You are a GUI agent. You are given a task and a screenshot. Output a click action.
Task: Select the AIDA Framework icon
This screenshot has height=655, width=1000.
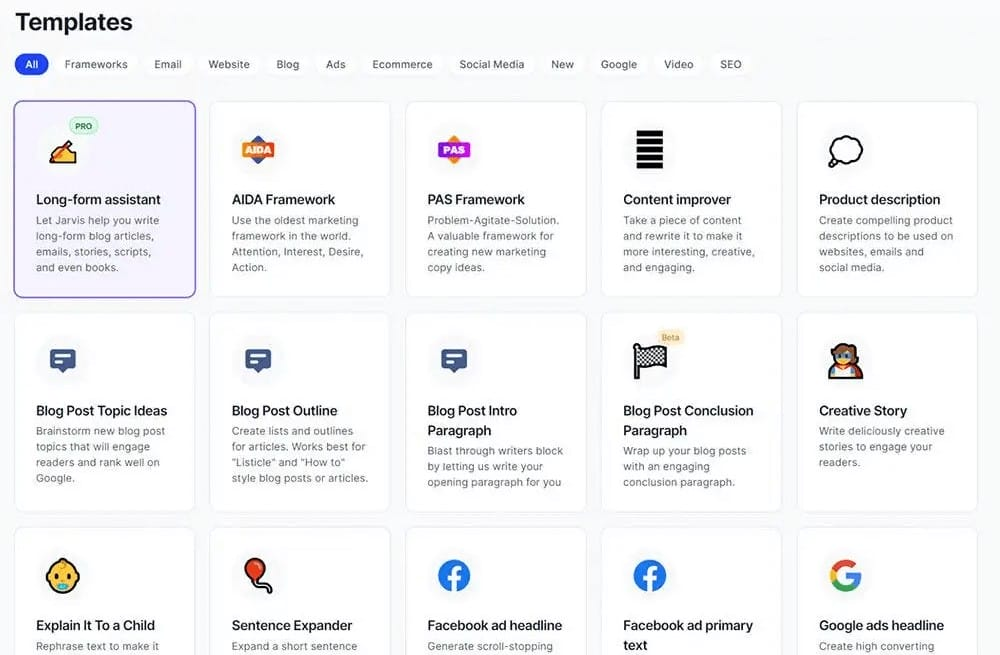pos(258,150)
